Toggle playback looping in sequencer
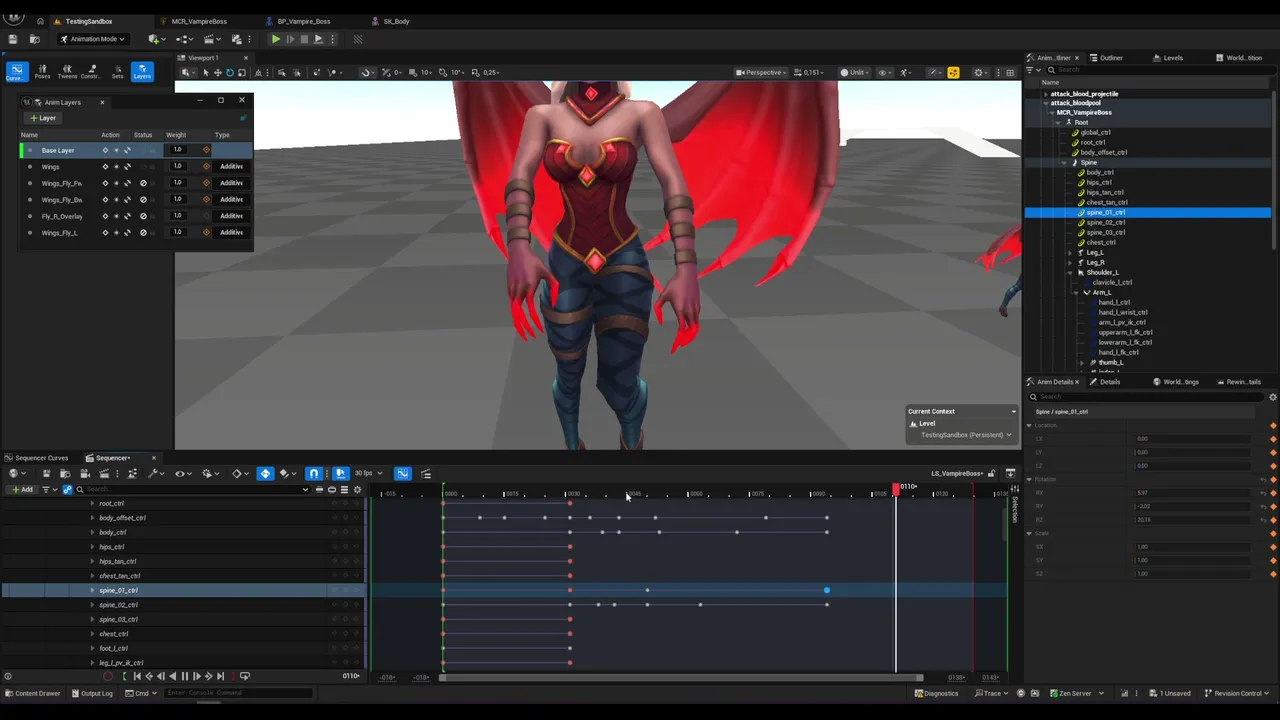Image resolution: width=1280 pixels, height=720 pixels. pyautogui.click(x=244, y=677)
